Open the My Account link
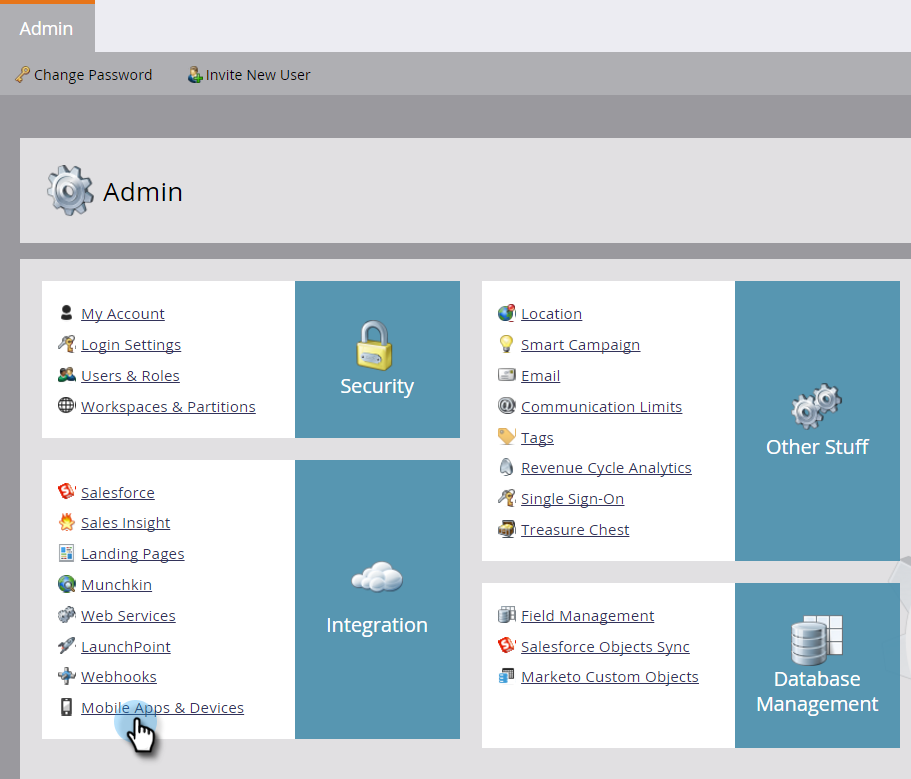This screenshot has height=779, width=911. (123, 314)
